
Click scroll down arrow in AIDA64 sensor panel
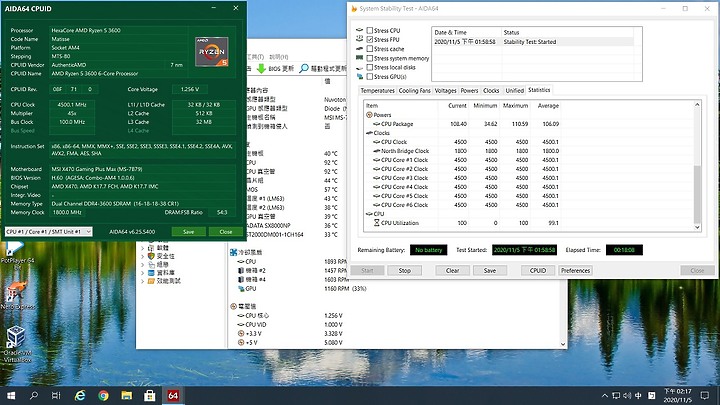tap(563, 344)
